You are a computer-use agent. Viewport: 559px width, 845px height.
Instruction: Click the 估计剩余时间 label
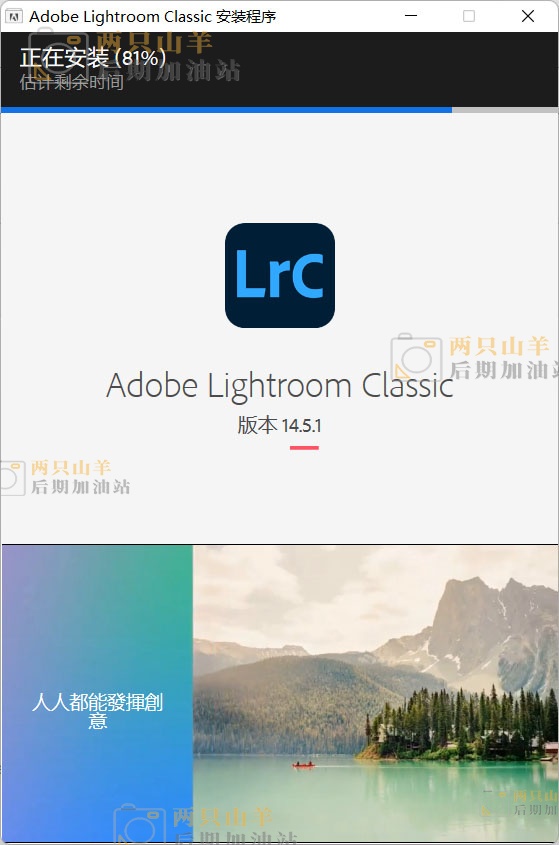coord(72,82)
